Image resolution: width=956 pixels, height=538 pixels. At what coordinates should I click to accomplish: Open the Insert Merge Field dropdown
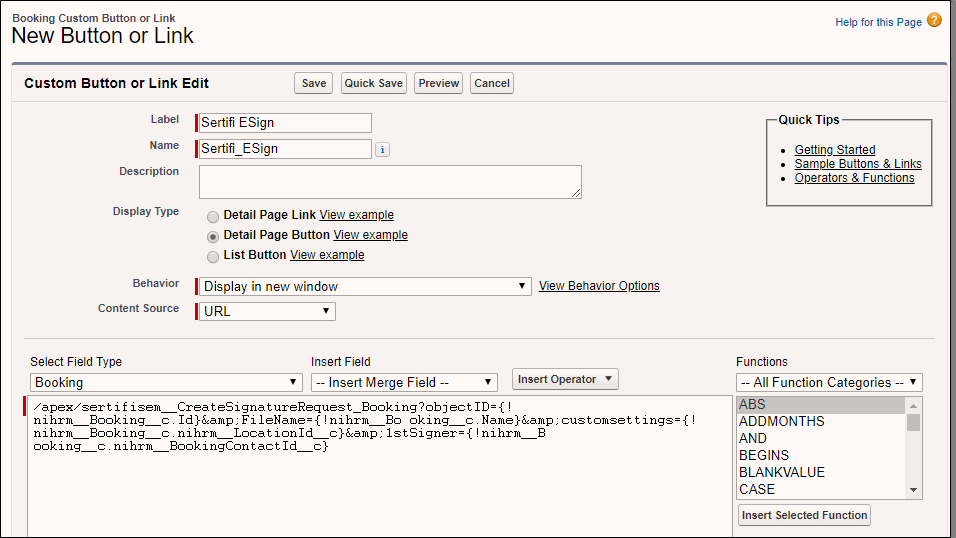(x=404, y=382)
